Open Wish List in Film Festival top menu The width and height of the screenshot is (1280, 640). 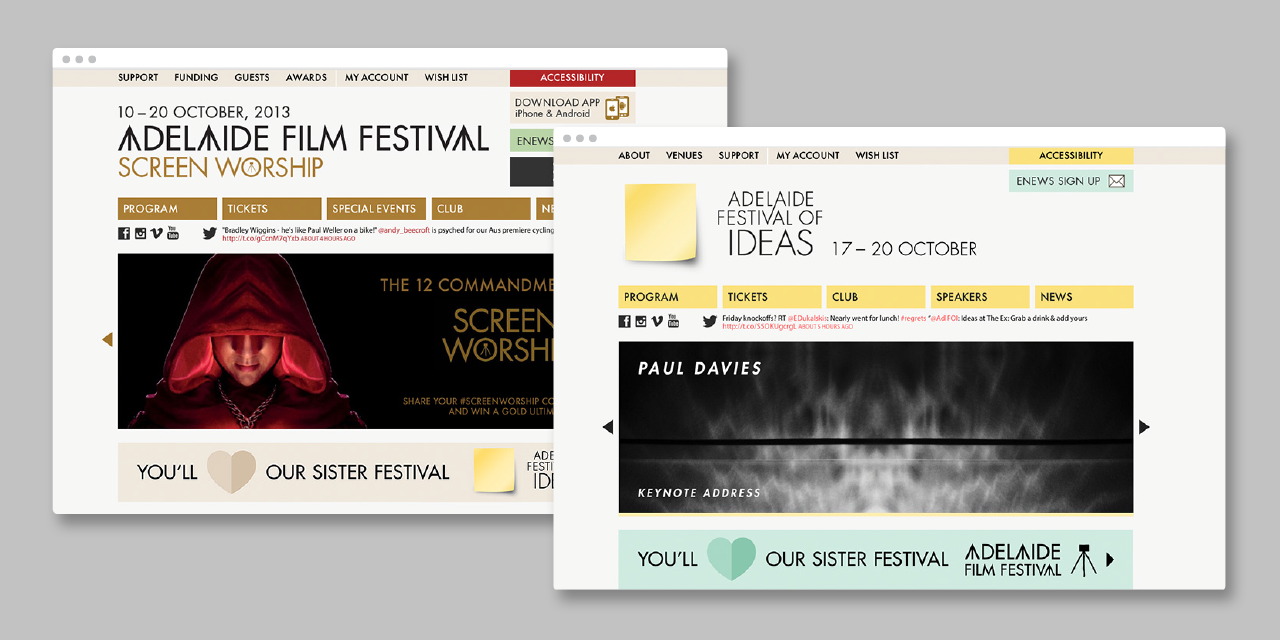[x=446, y=77]
